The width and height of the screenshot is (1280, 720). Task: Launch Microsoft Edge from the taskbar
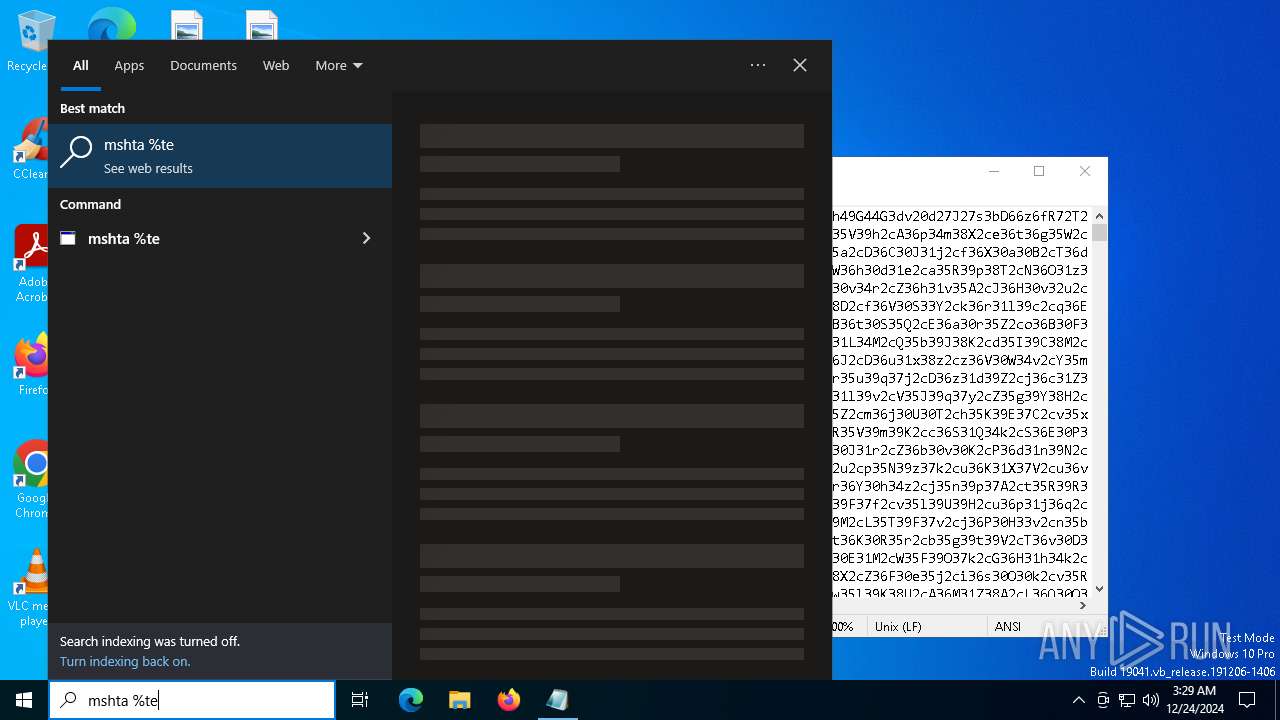point(411,700)
